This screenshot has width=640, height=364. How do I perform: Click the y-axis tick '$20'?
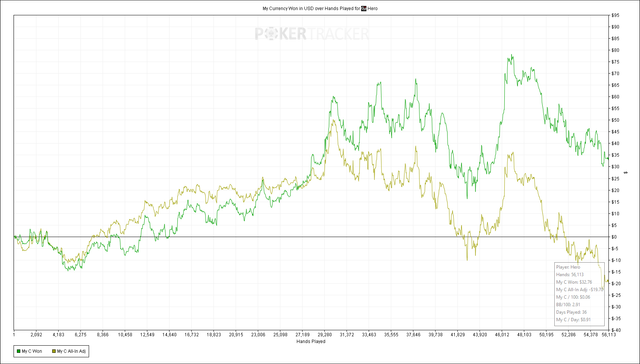point(615,190)
